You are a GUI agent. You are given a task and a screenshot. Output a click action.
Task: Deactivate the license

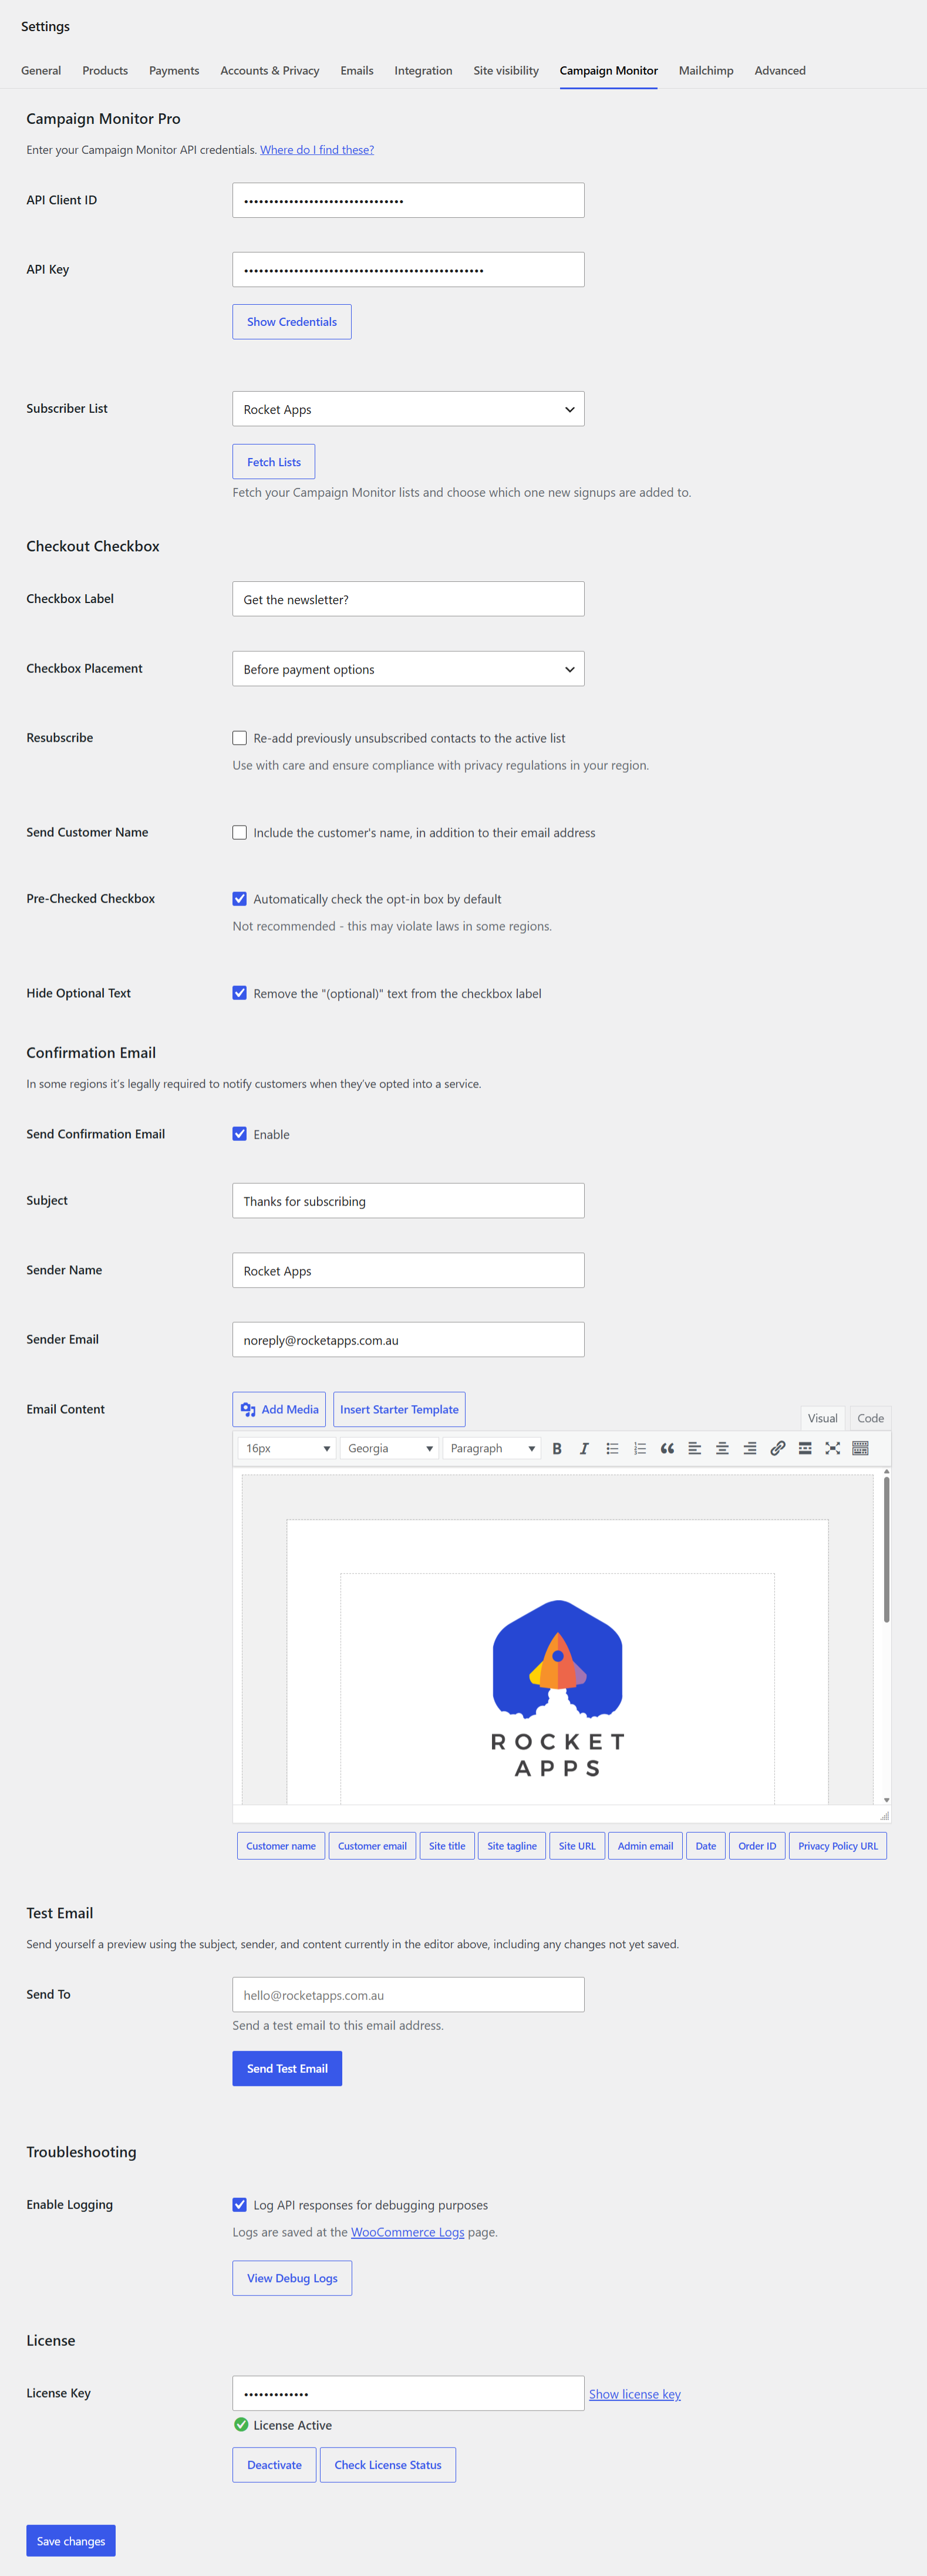(x=275, y=2465)
